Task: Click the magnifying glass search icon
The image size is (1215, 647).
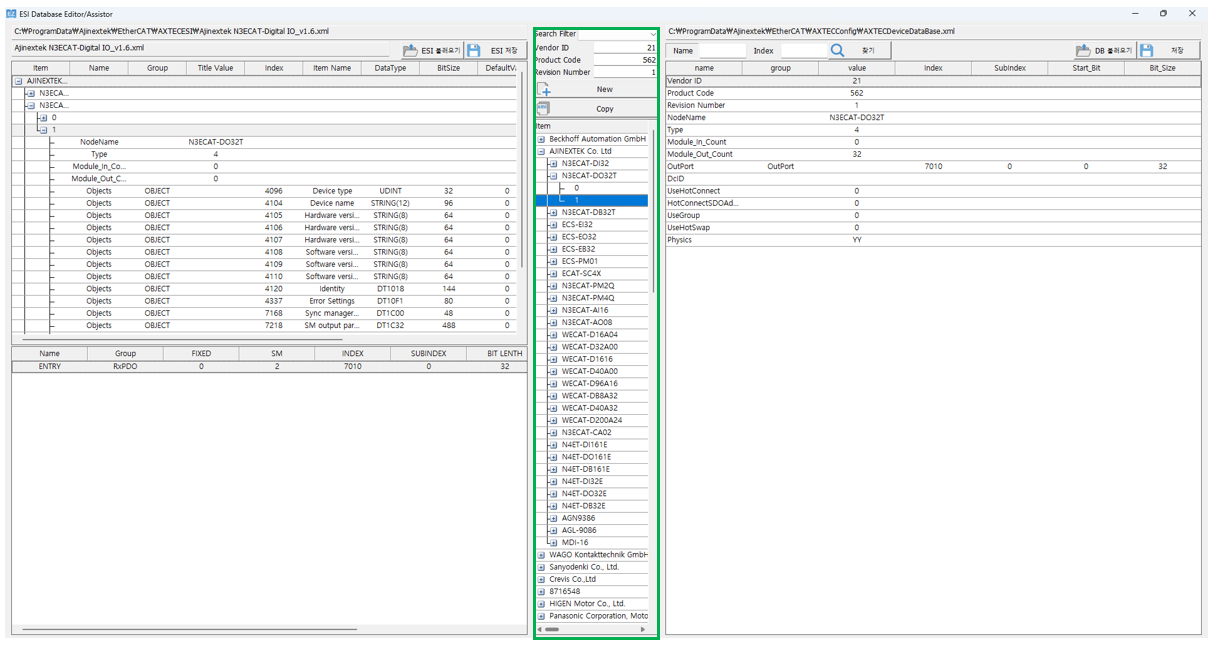Action: (837, 50)
